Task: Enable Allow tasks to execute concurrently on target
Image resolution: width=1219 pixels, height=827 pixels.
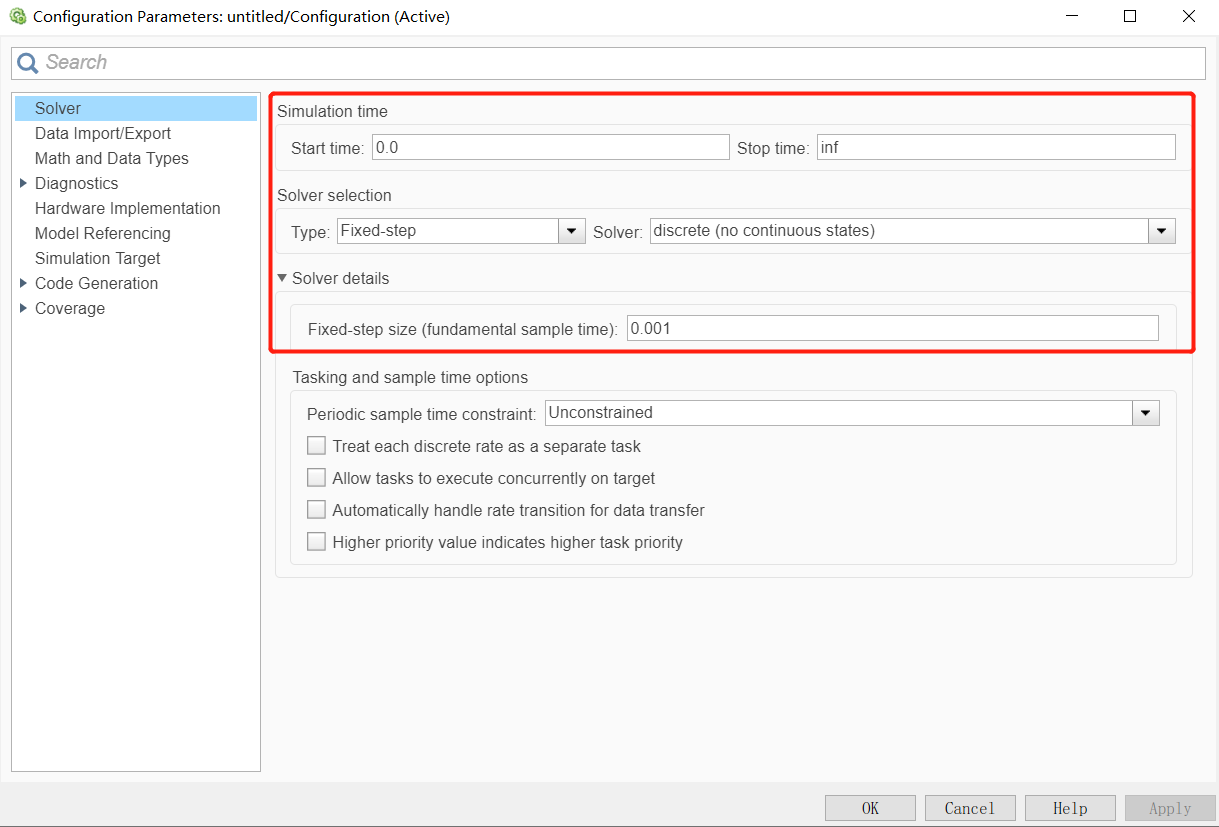Action: (316, 478)
